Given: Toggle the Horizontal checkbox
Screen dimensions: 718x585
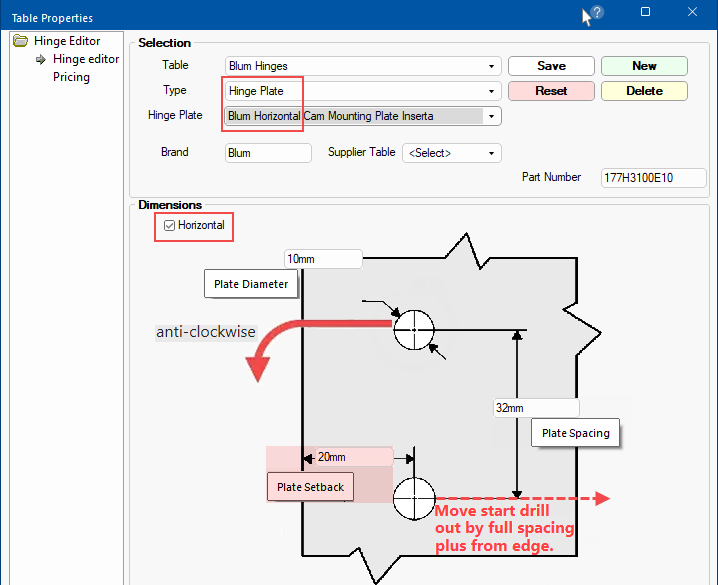Looking at the screenshot, I should [x=169, y=226].
